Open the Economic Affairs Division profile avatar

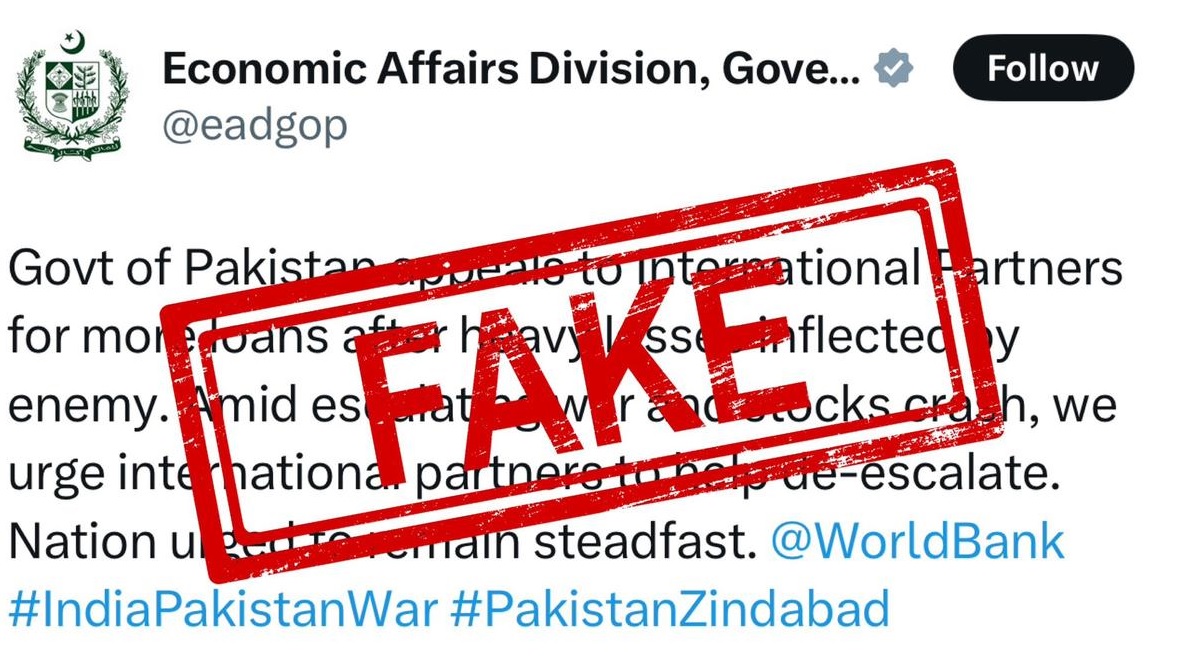(72, 95)
